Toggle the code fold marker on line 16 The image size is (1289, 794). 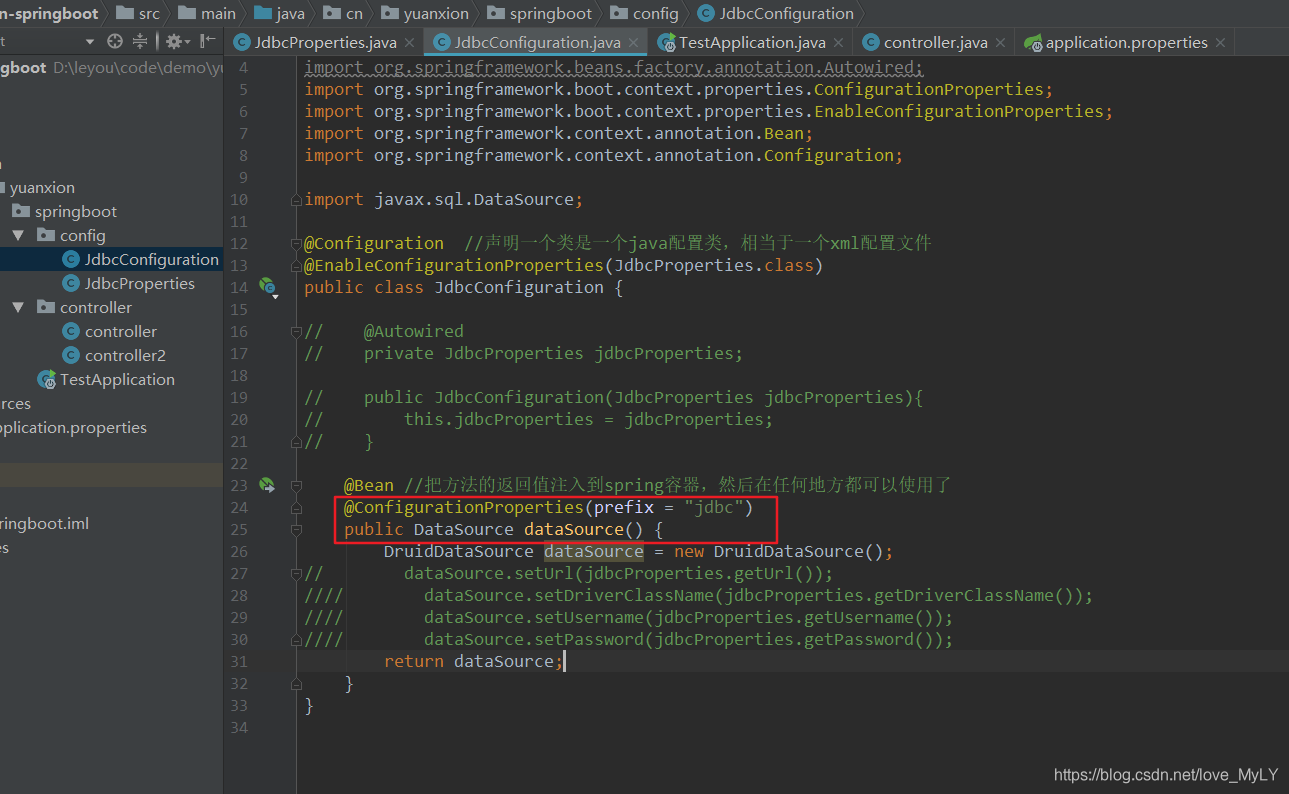296,331
